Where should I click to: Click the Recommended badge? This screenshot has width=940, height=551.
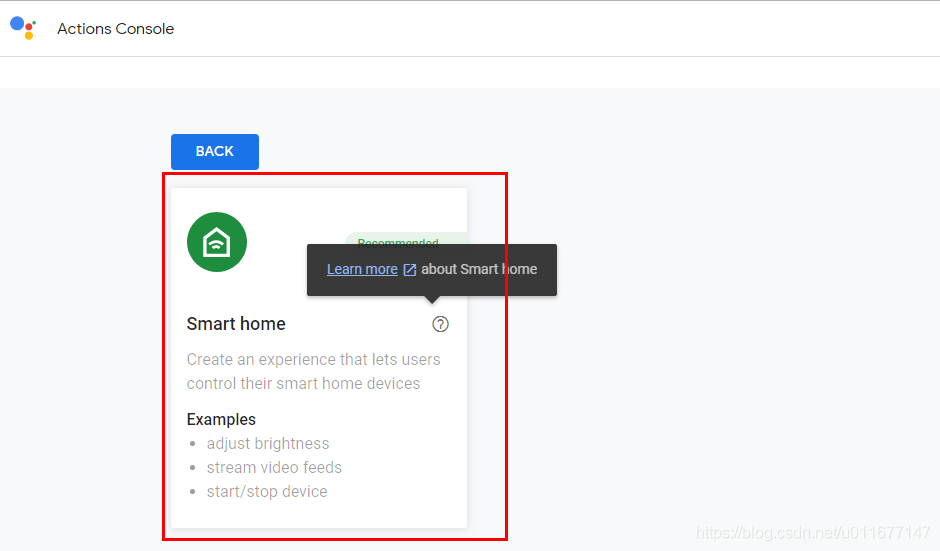(406, 239)
